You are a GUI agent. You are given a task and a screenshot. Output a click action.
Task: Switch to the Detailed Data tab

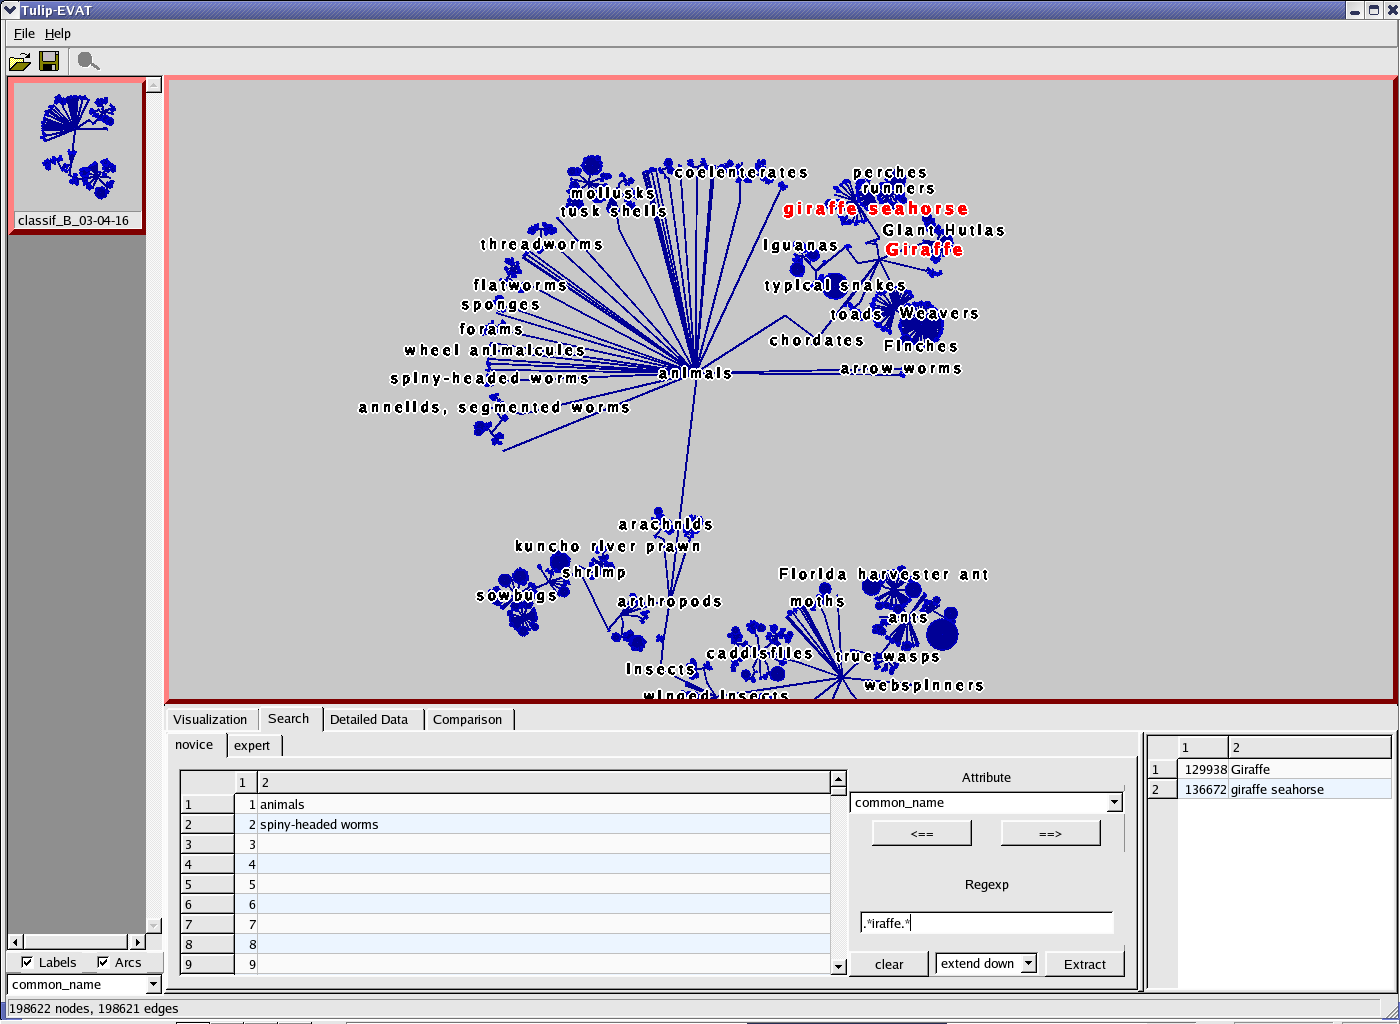369,719
